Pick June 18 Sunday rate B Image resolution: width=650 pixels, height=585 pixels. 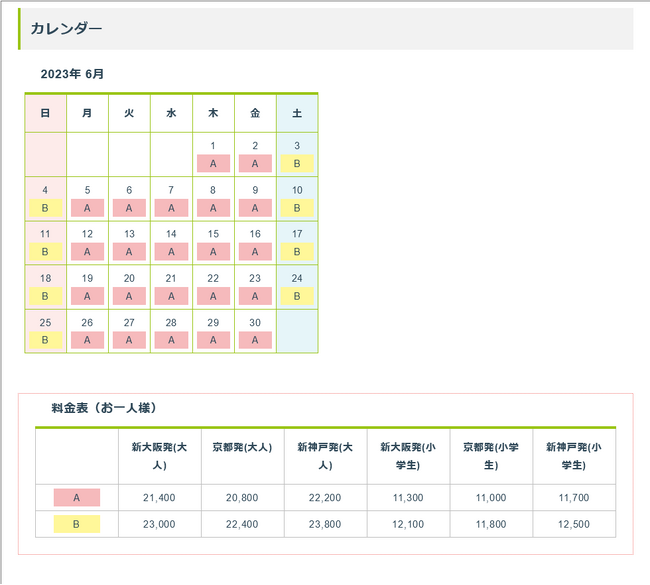pos(45,287)
